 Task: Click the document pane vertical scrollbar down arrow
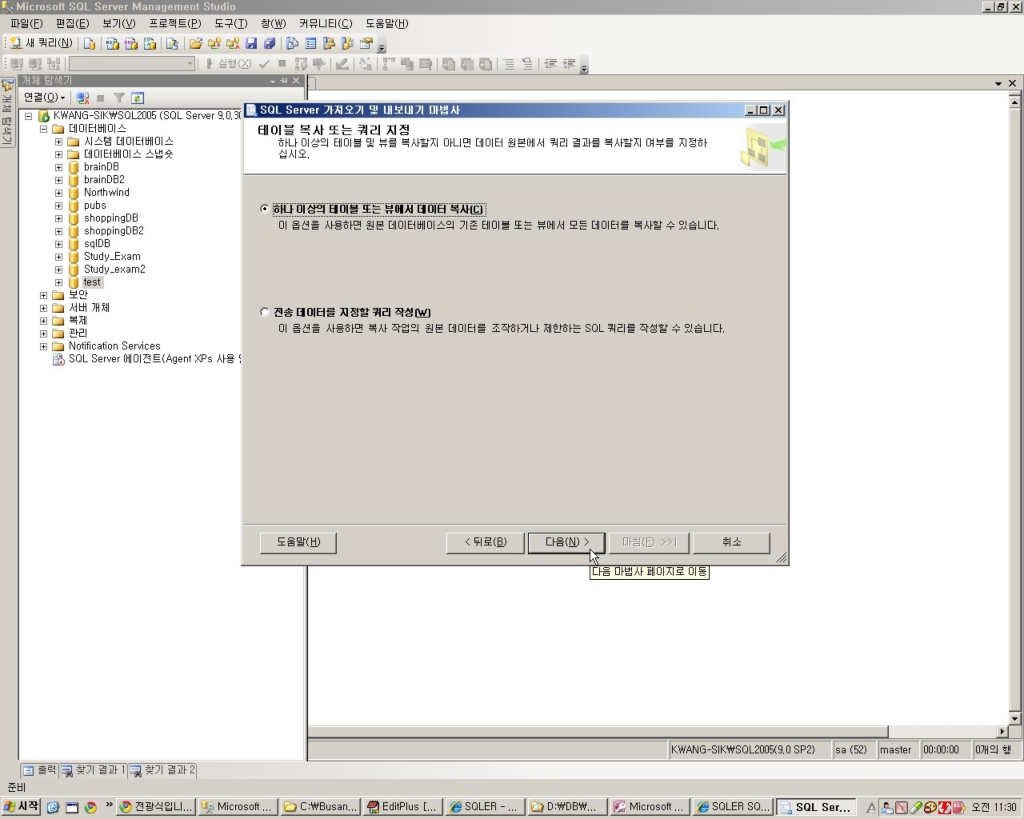pyautogui.click(x=1014, y=718)
